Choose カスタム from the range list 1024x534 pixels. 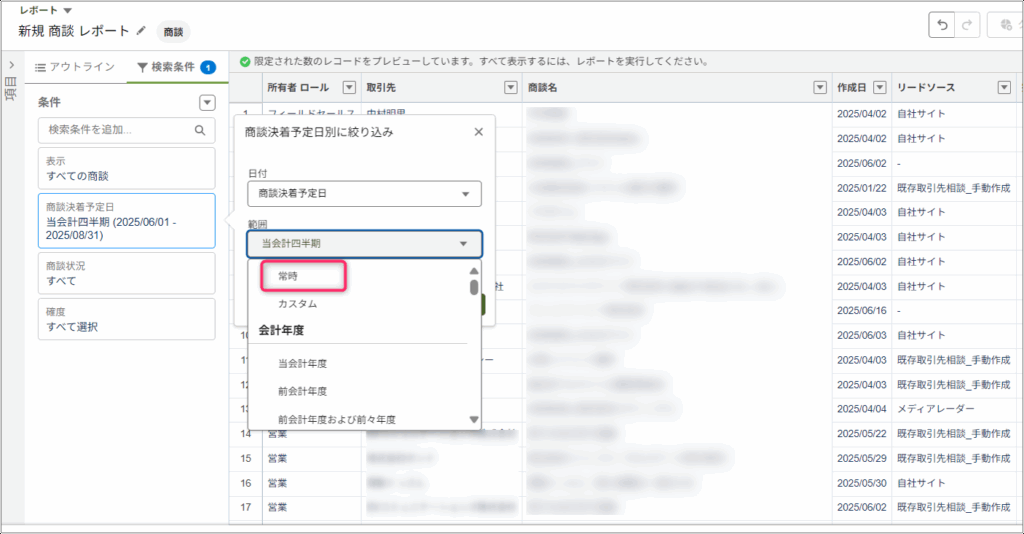tap(298, 303)
